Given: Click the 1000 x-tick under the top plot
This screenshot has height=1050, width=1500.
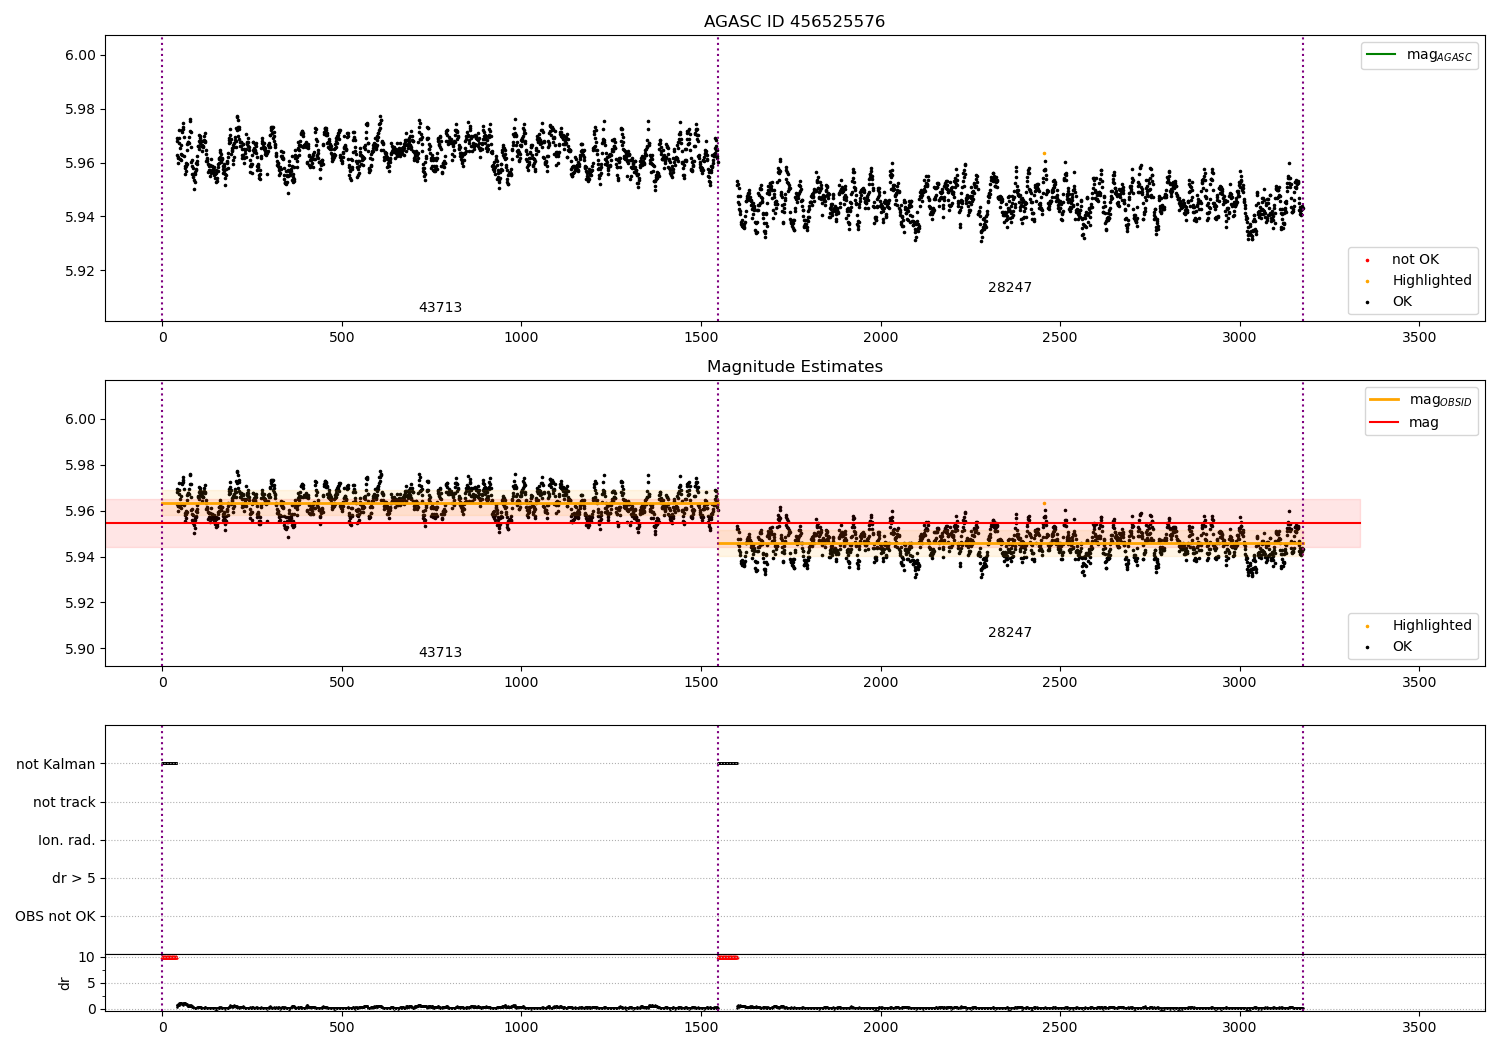Looking at the screenshot, I should (x=521, y=338).
